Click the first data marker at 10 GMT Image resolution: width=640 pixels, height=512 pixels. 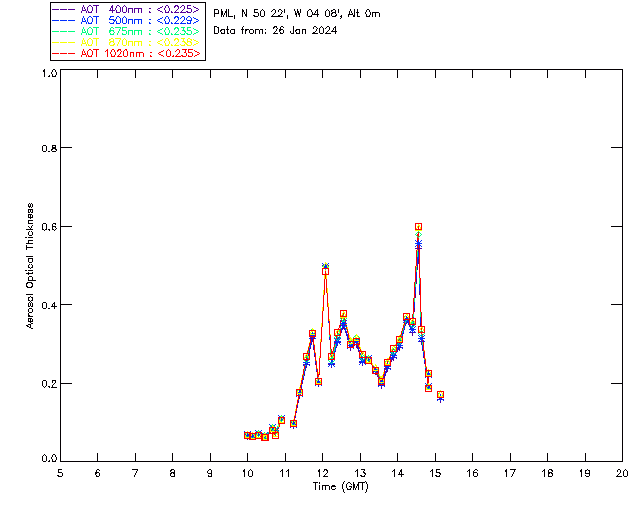click(x=247, y=435)
